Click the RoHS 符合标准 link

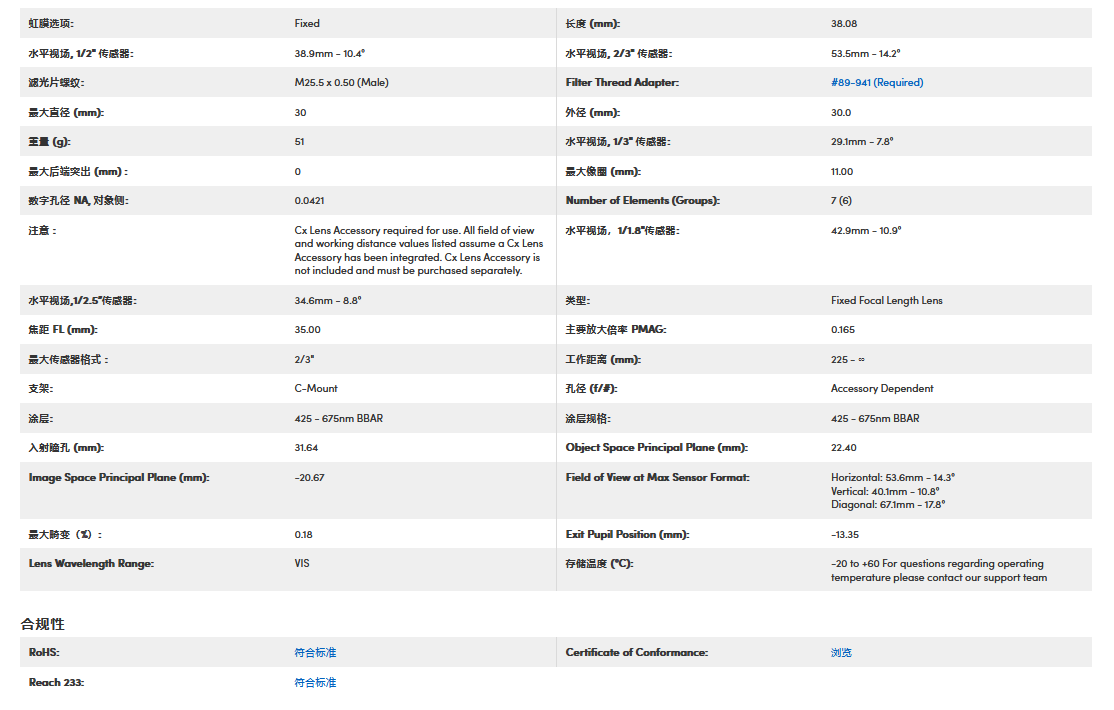pyautogui.click(x=315, y=653)
